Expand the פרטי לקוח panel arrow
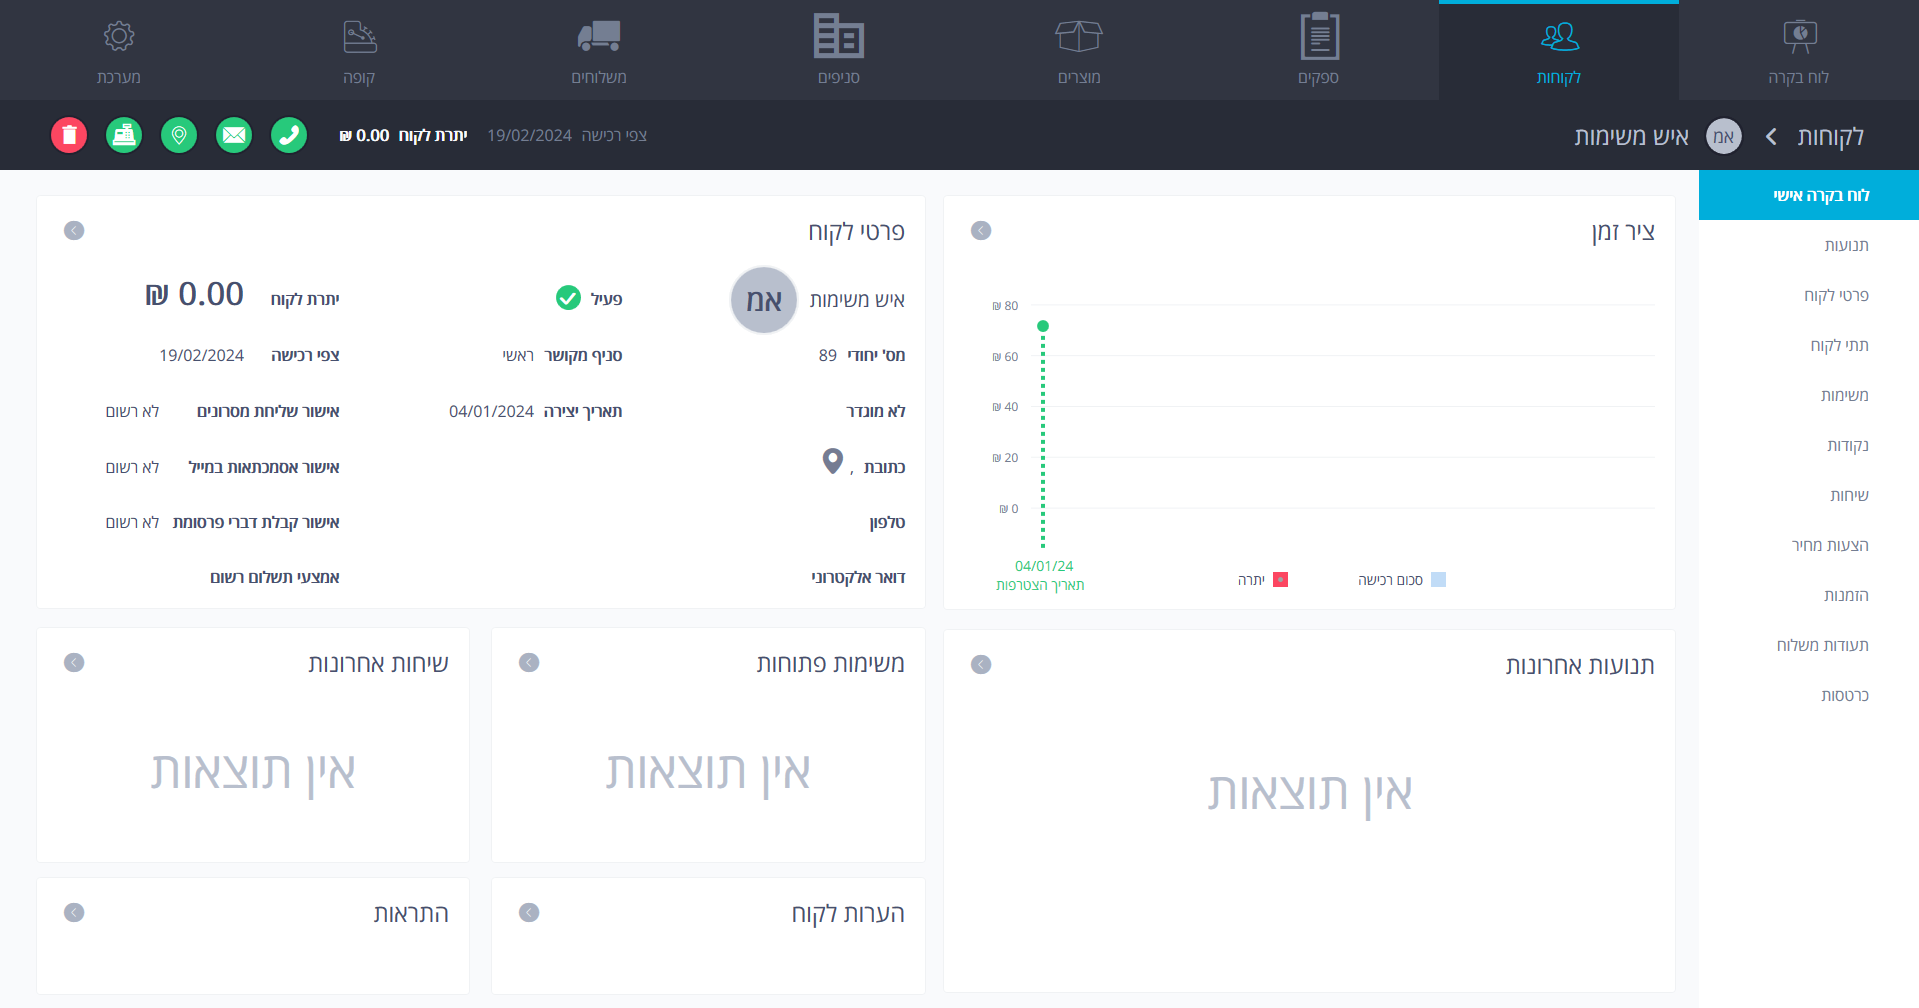The width and height of the screenshot is (1919, 1008). 74,231
